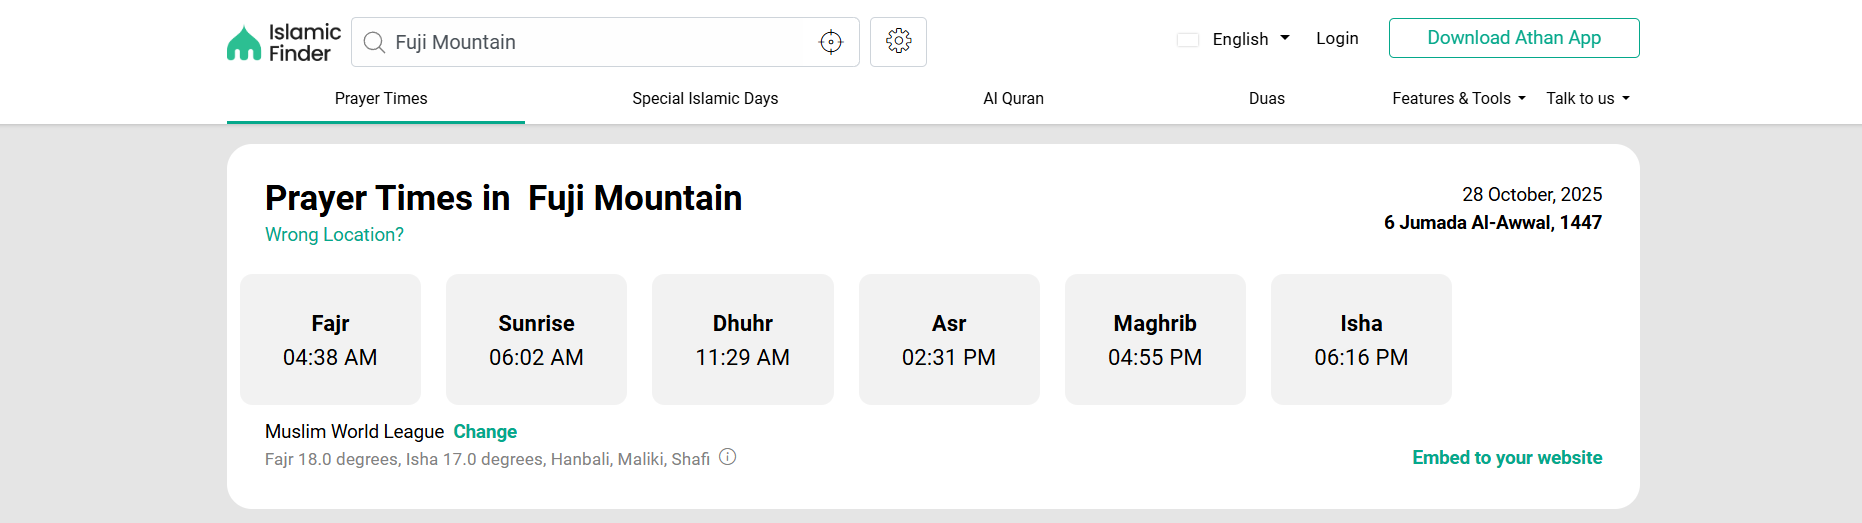The height and width of the screenshot is (523, 1862).
Task: Focus the Fuji Mountain search field
Action: tap(600, 42)
